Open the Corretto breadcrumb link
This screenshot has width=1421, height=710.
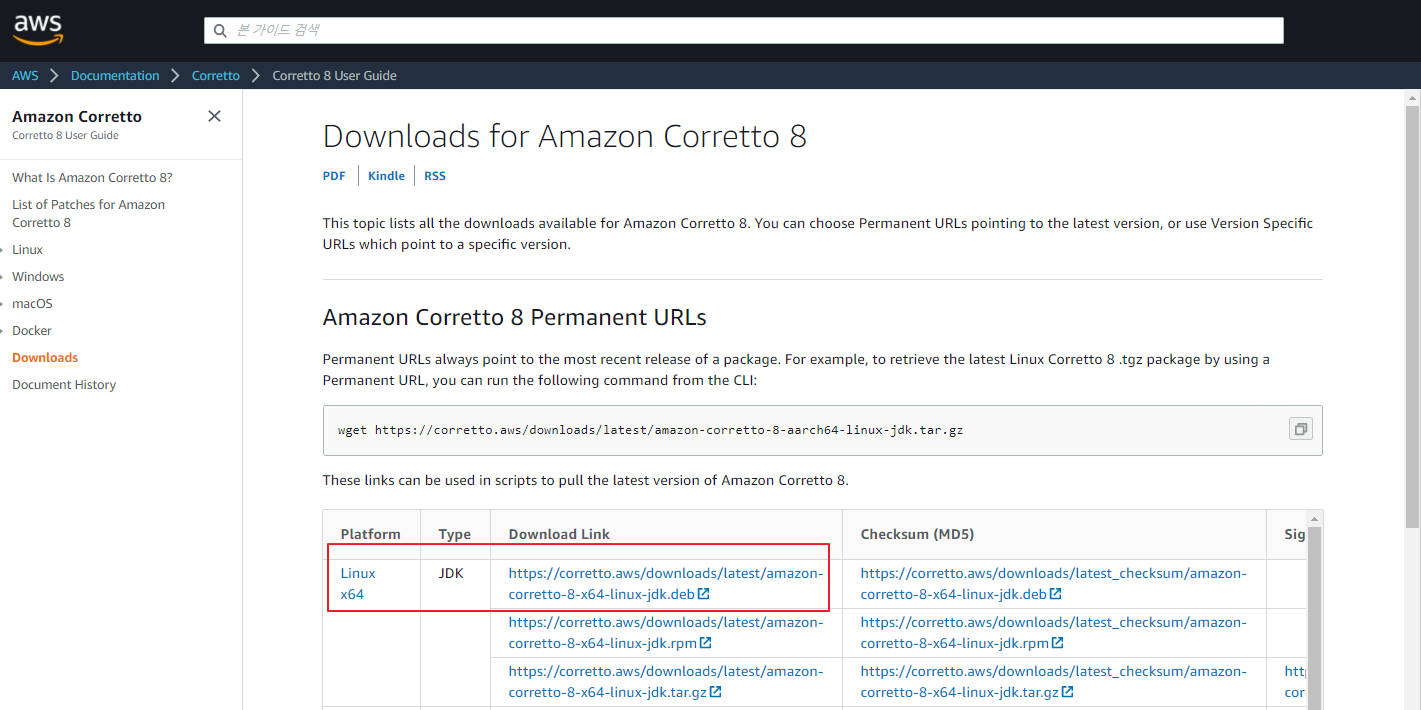tap(216, 76)
